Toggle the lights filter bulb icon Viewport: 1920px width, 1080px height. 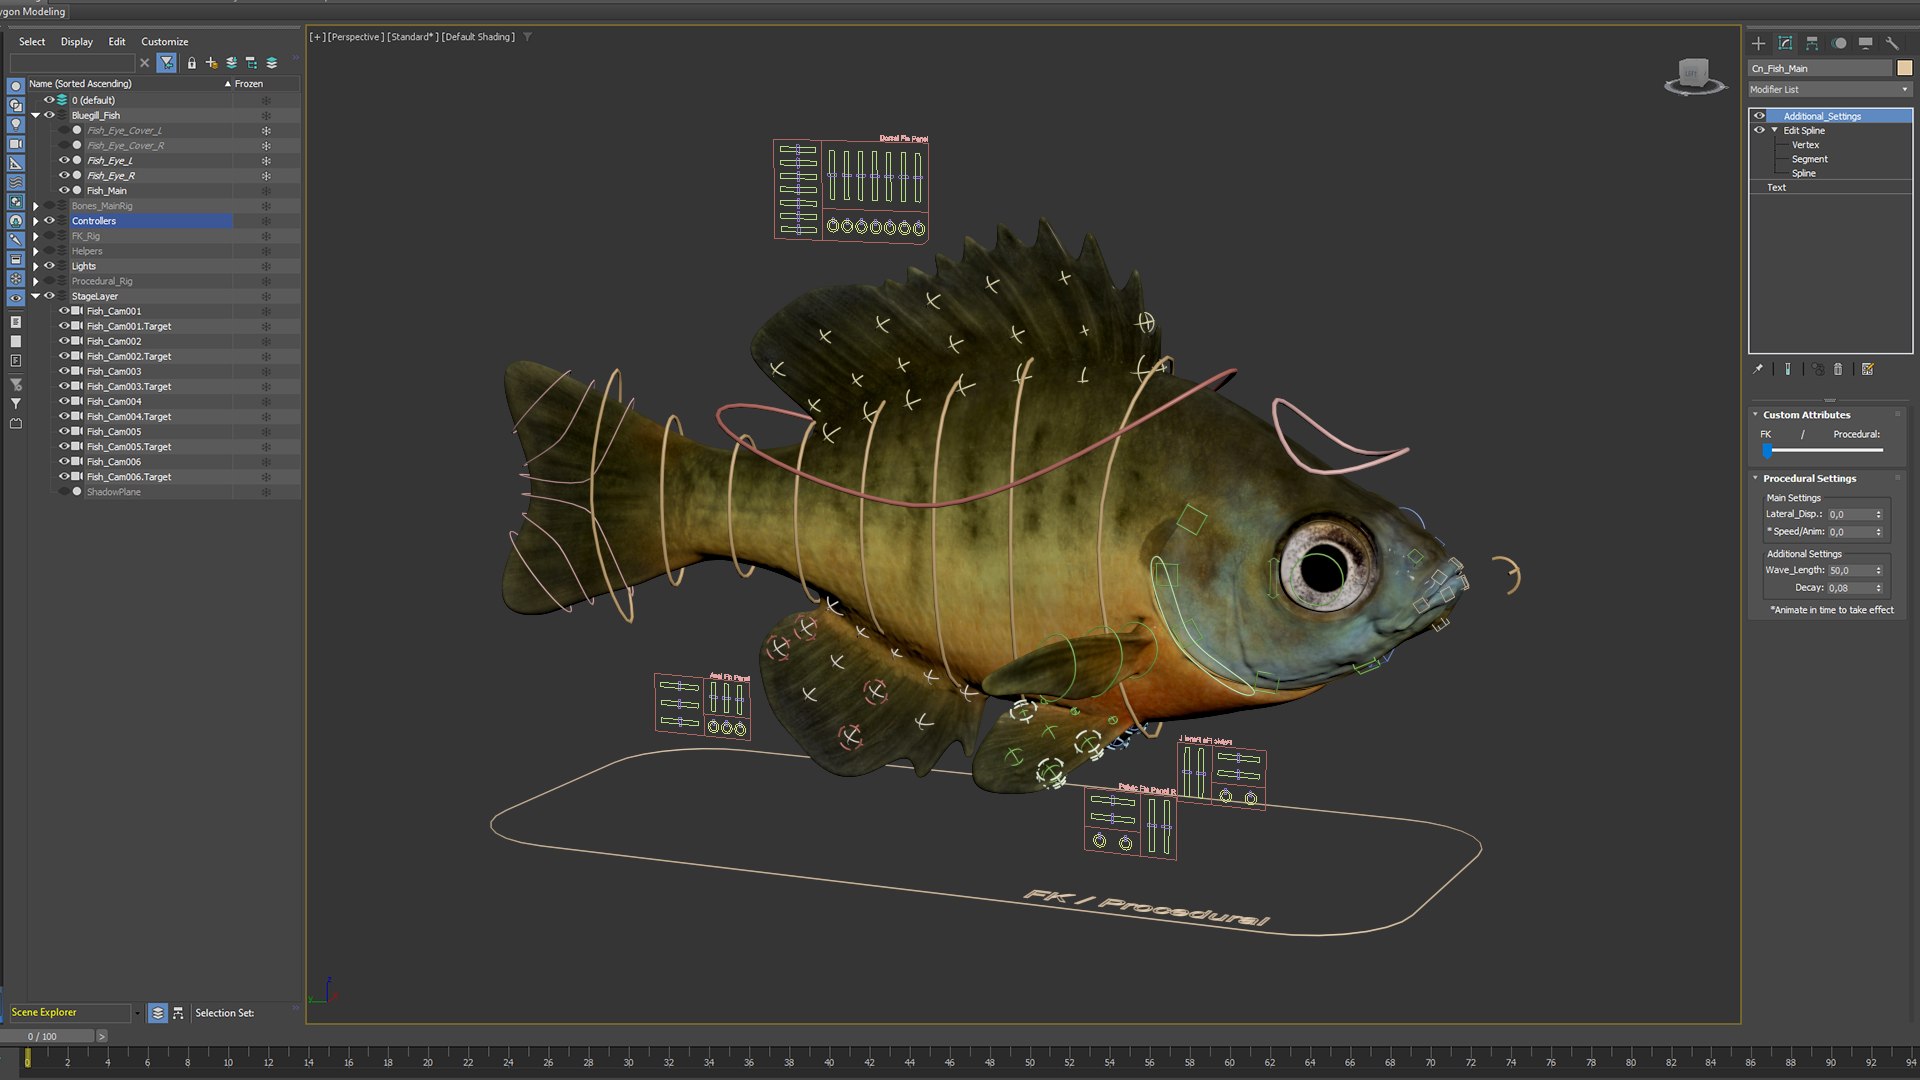point(15,124)
